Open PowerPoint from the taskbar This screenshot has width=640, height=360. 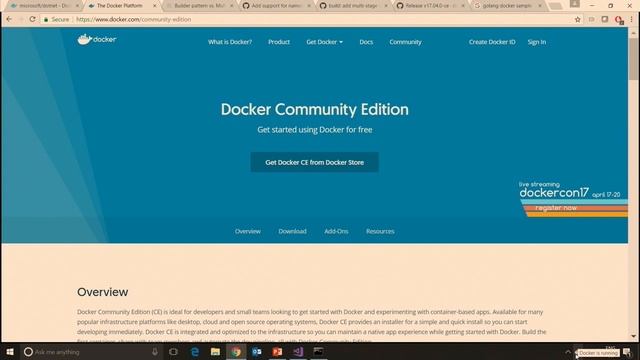point(277,351)
